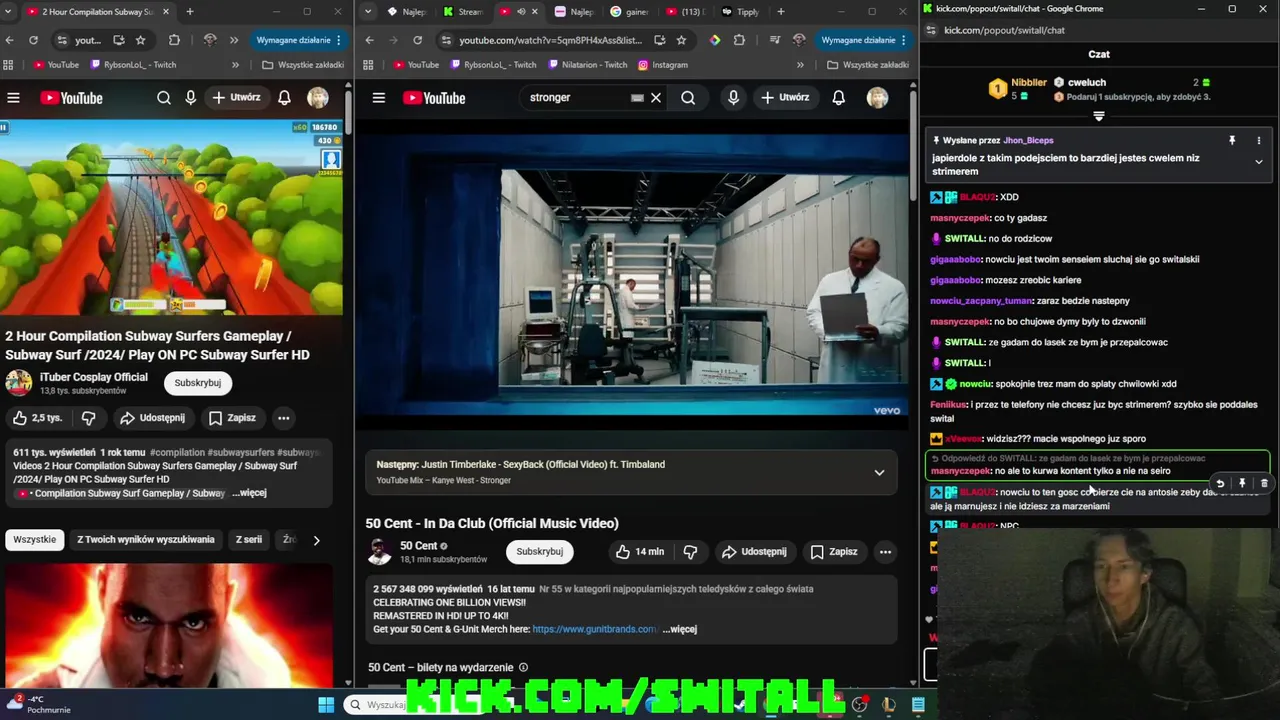The height and width of the screenshot is (720, 1280).
Task: Collapse the pinned chat message with chevron
Action: click(1259, 162)
